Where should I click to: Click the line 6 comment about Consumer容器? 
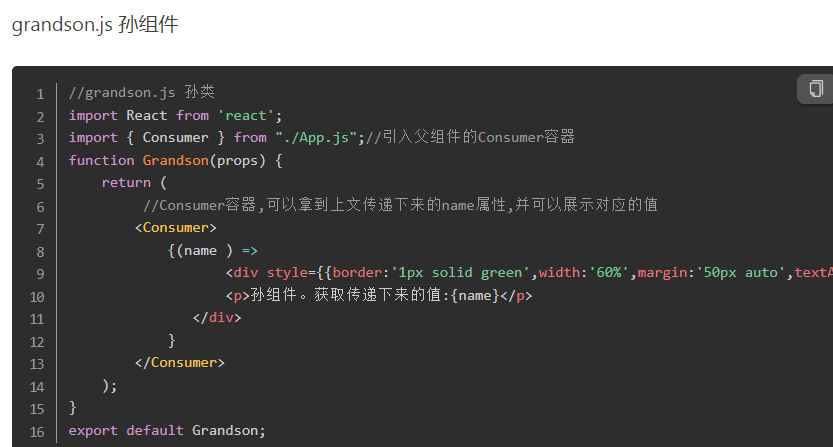[x=401, y=205]
